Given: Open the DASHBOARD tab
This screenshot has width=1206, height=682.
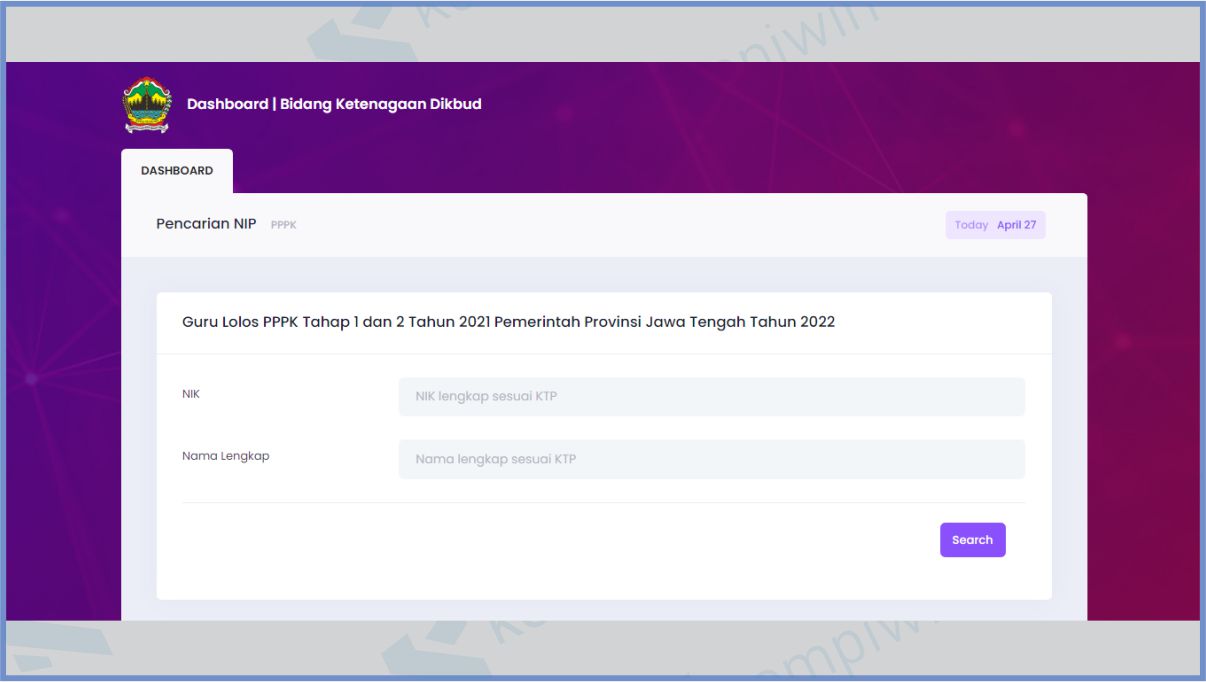Looking at the screenshot, I should click(x=177, y=171).
